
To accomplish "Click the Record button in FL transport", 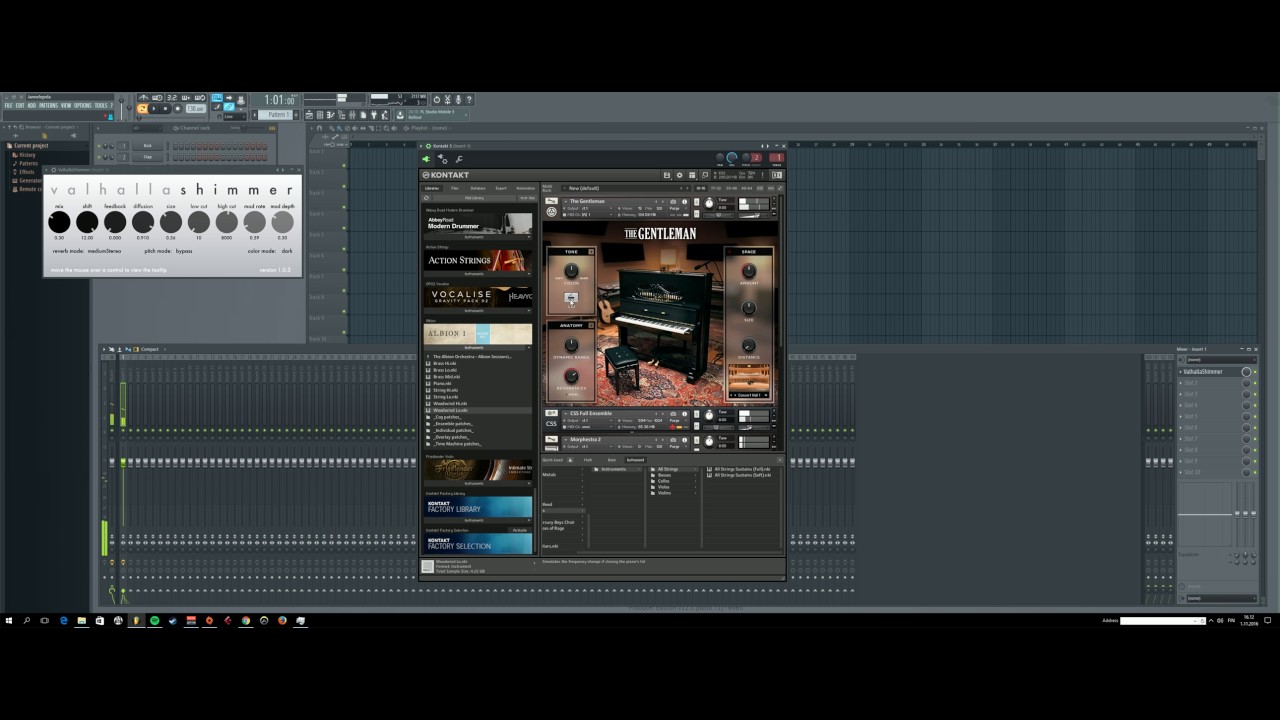I will pos(178,108).
